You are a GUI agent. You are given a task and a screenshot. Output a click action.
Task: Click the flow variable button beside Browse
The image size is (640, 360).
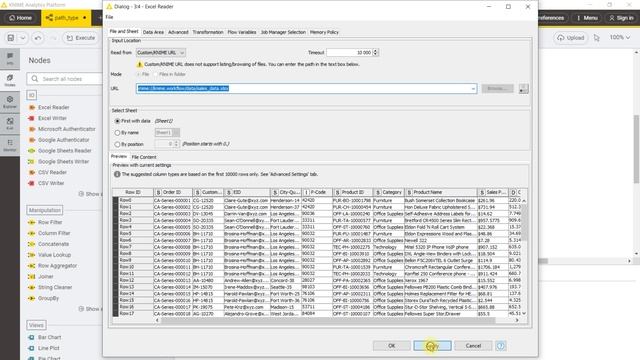click(x=524, y=89)
